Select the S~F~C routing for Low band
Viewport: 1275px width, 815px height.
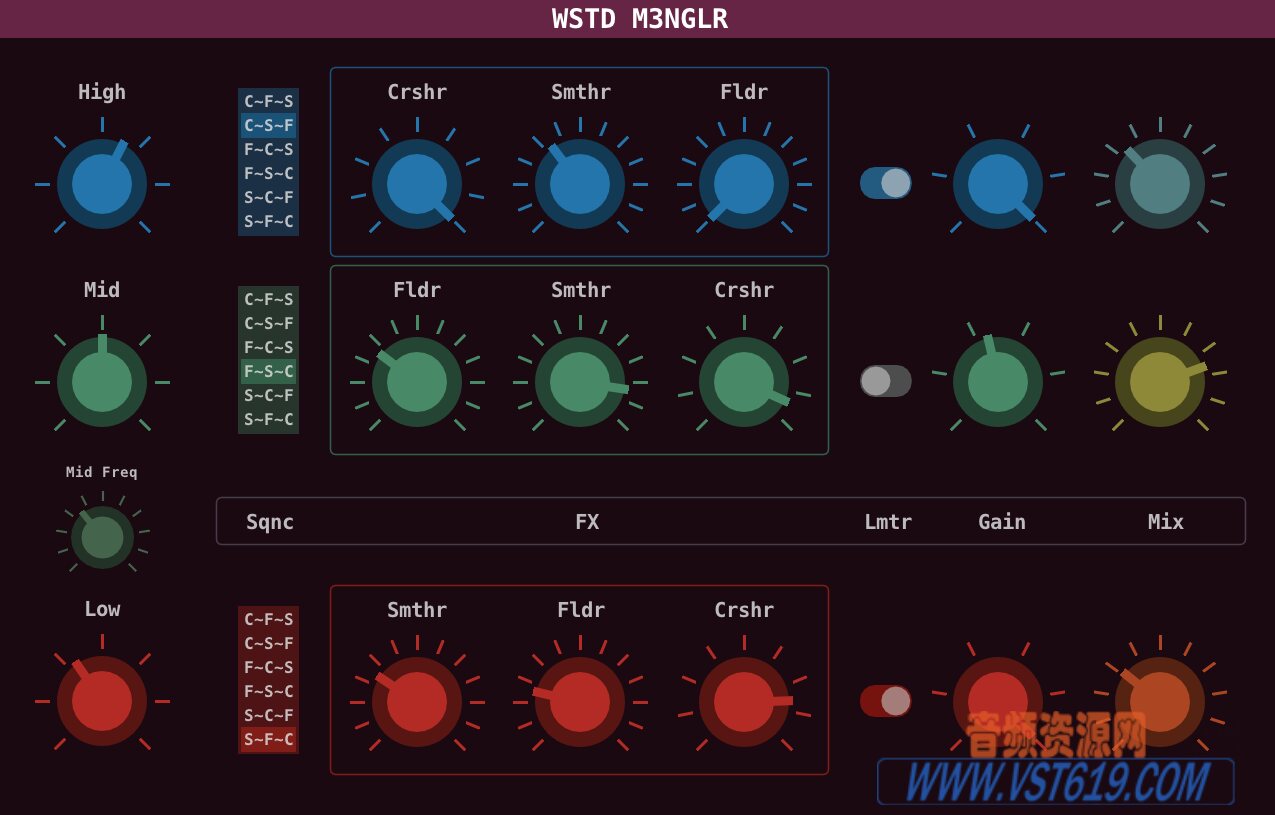(268, 739)
